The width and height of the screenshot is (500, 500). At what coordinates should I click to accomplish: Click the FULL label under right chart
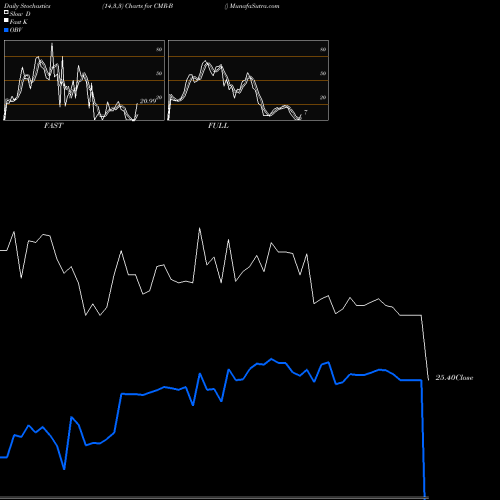[x=218, y=126]
